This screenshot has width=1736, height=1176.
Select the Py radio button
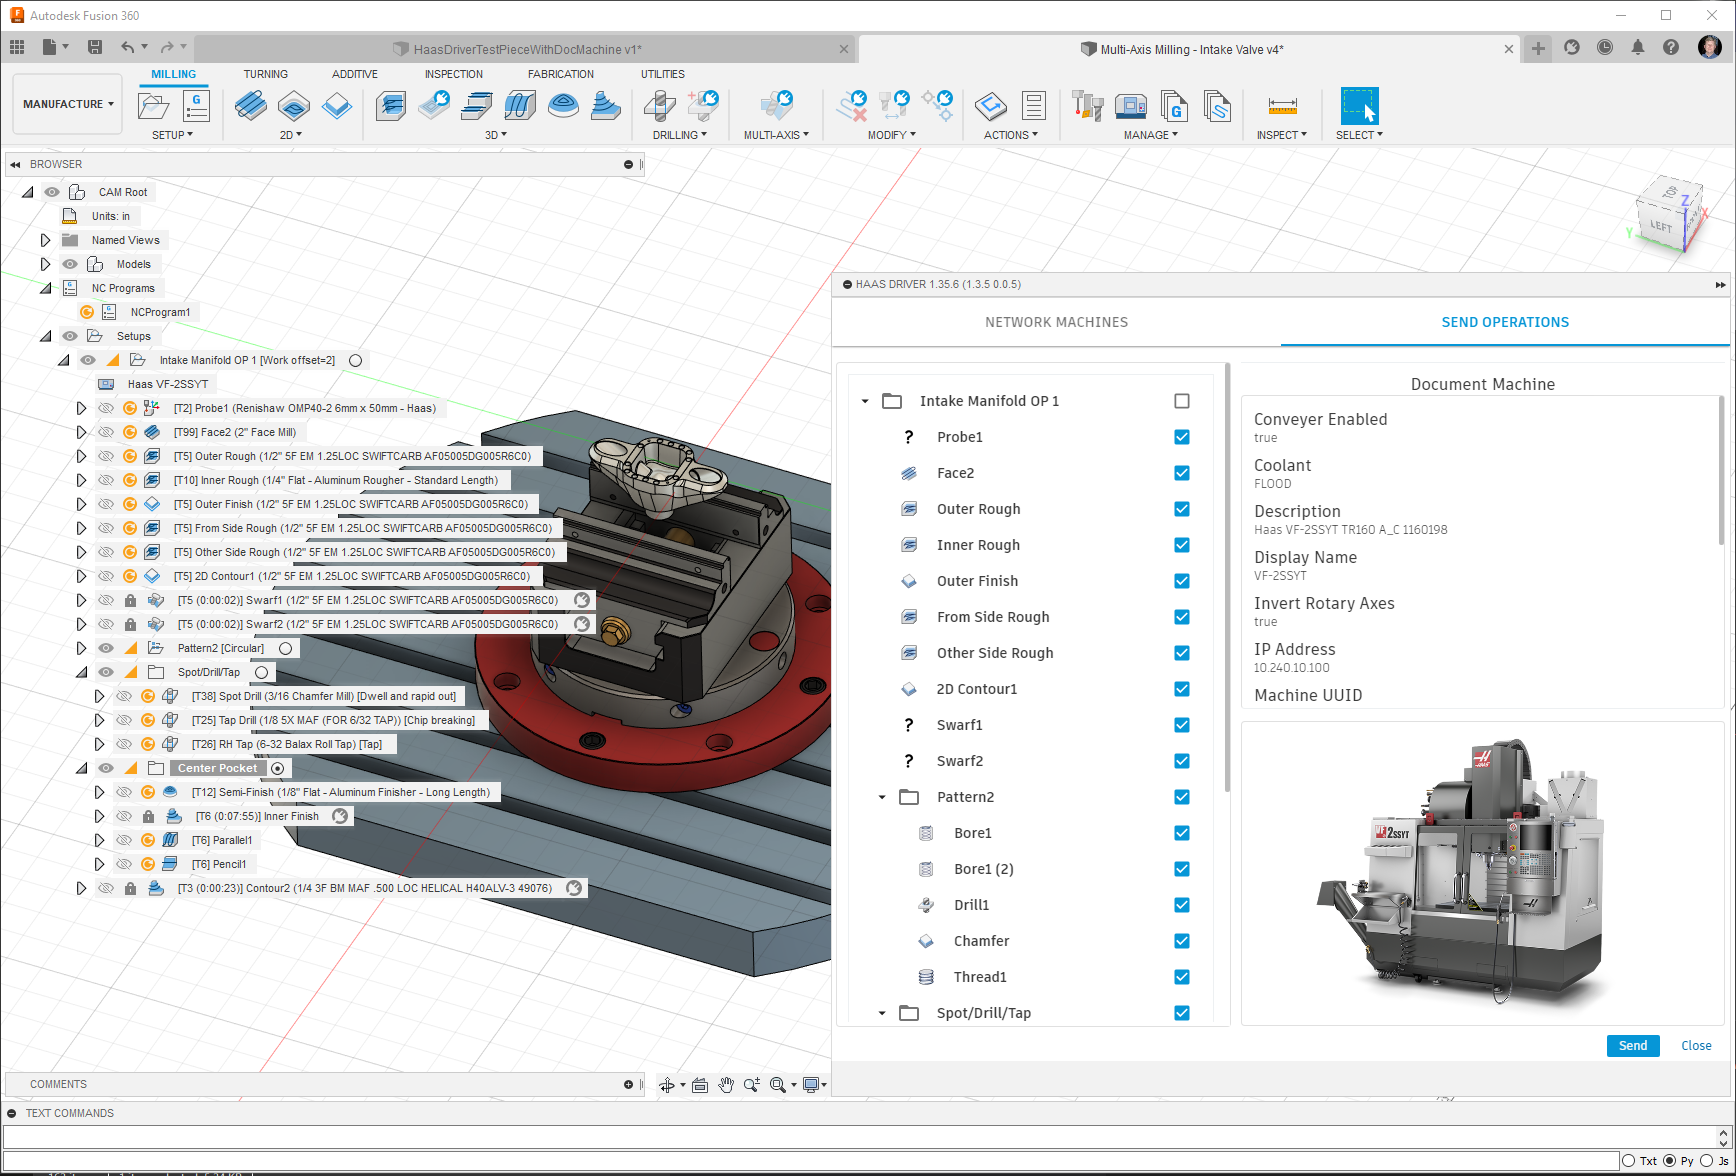pos(1670,1161)
